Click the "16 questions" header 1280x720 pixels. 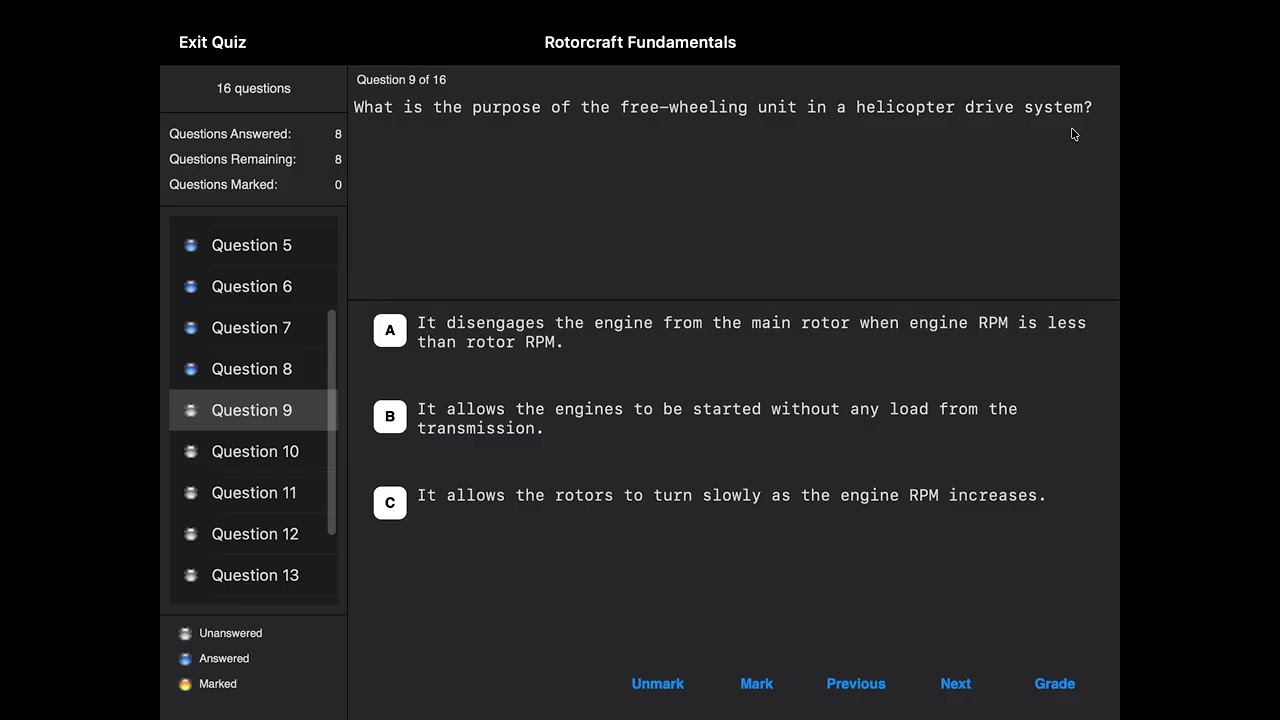(253, 88)
